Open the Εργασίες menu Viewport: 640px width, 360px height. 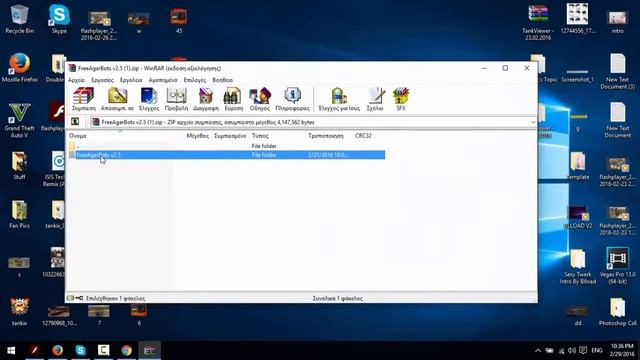(102, 80)
